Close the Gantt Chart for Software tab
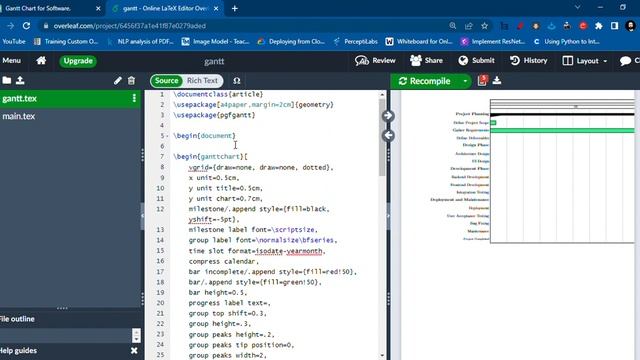This screenshot has width=640, height=360. point(98,8)
